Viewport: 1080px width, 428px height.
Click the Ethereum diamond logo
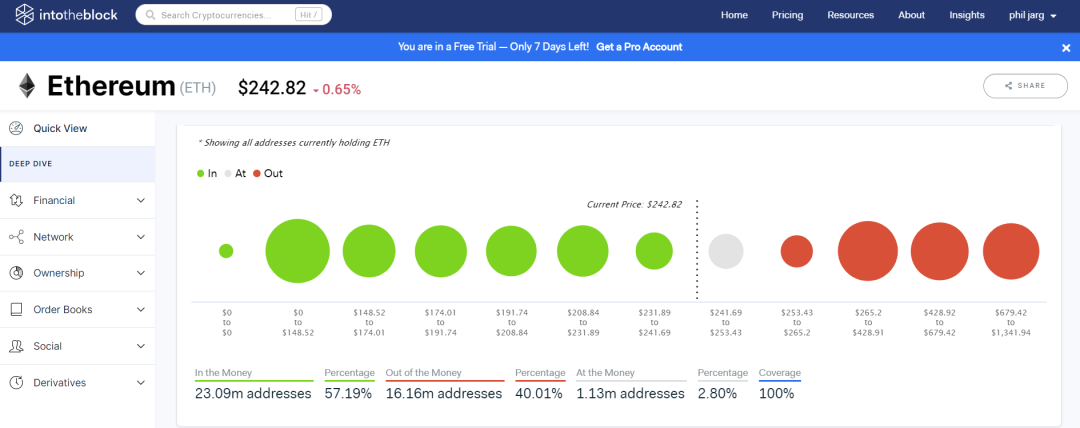coord(27,86)
